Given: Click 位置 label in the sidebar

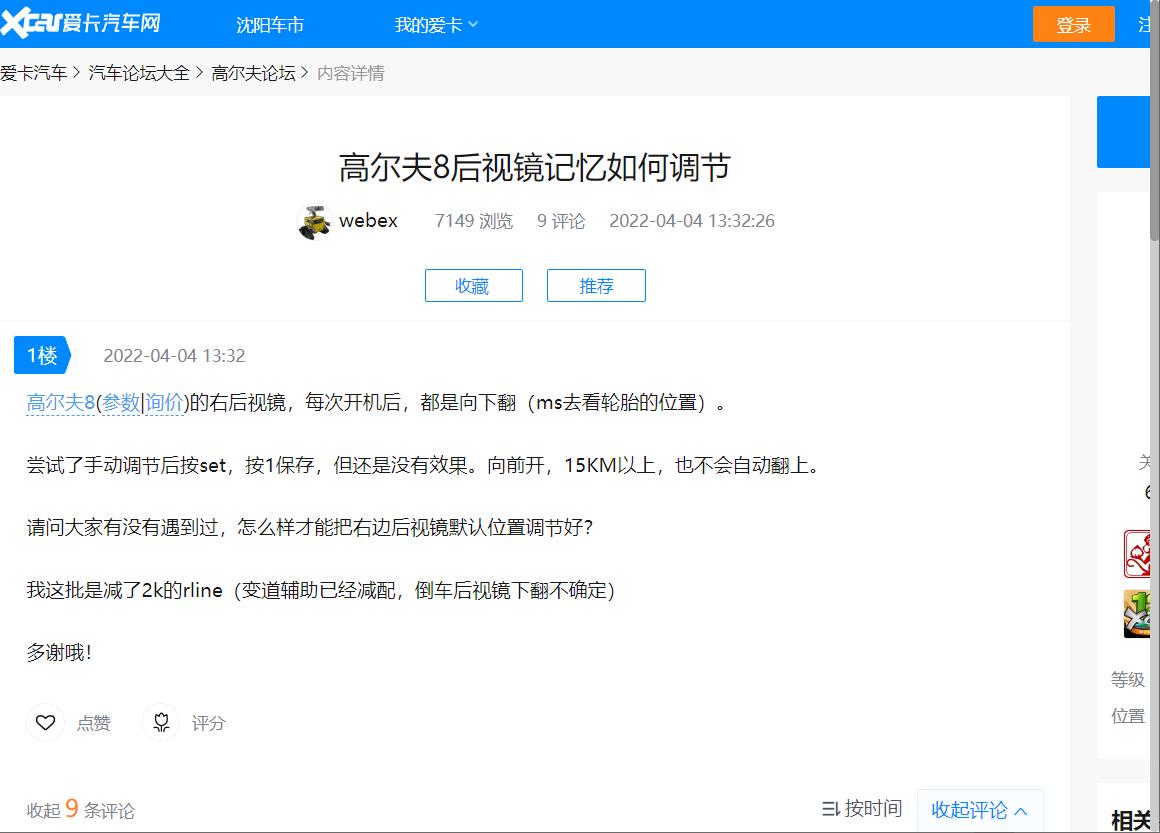Looking at the screenshot, I should click(x=1127, y=715).
